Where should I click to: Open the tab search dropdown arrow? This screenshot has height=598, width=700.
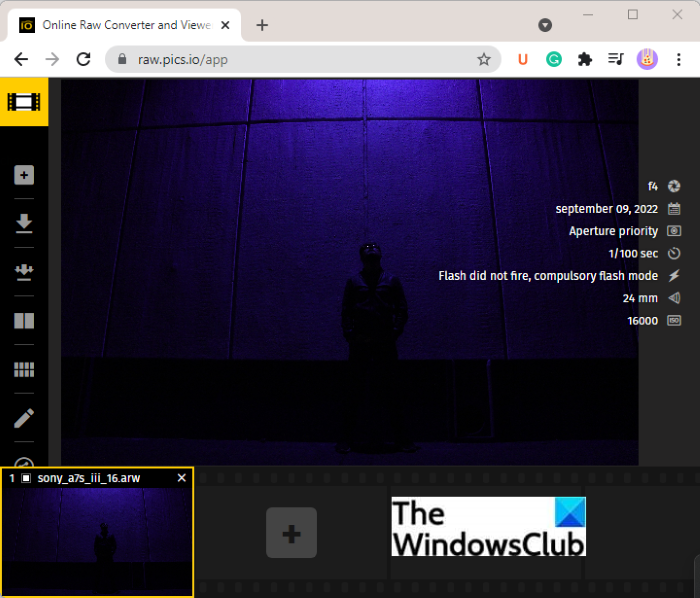545,25
